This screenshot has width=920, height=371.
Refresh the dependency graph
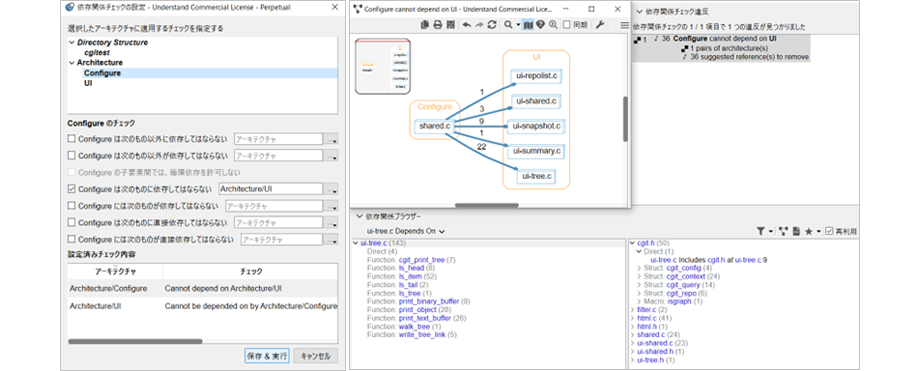[492, 25]
